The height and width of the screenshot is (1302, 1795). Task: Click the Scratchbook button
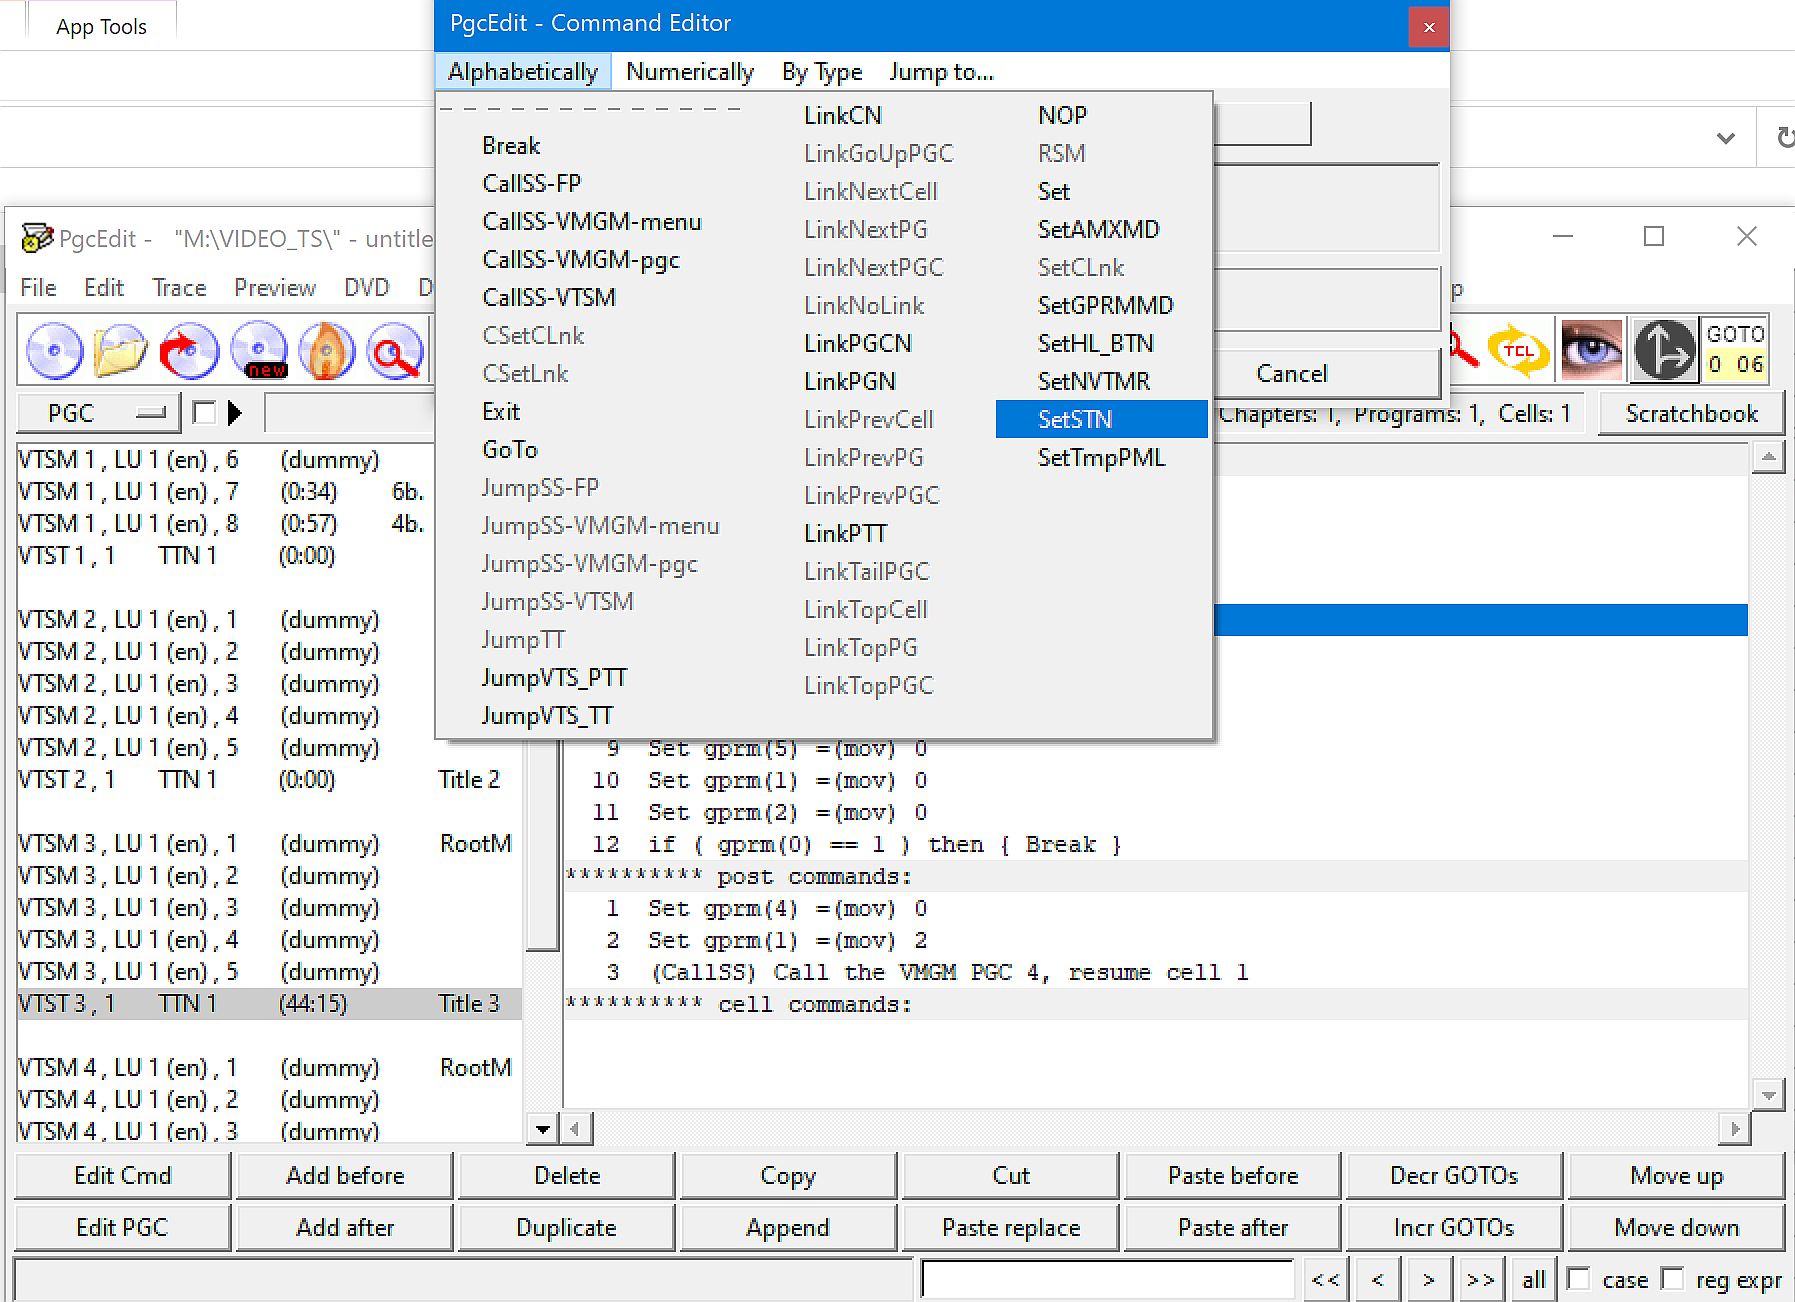(x=1690, y=413)
